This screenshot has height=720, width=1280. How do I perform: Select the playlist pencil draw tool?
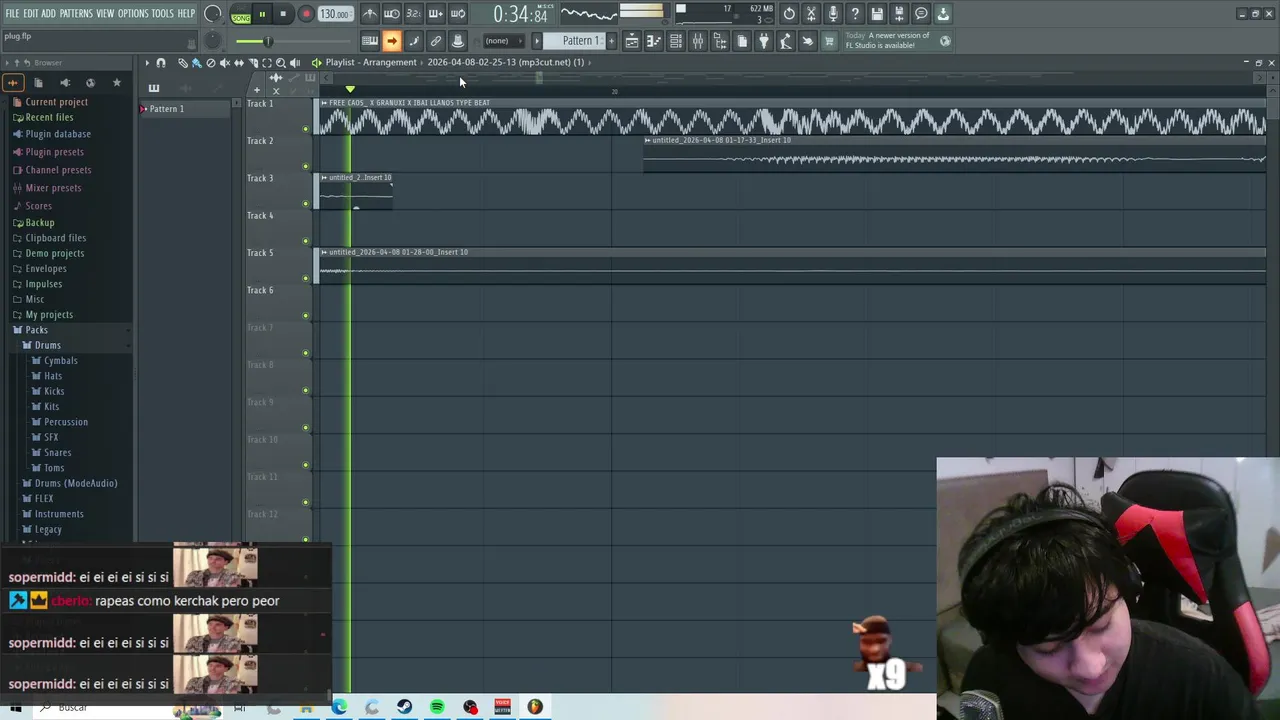(183, 63)
